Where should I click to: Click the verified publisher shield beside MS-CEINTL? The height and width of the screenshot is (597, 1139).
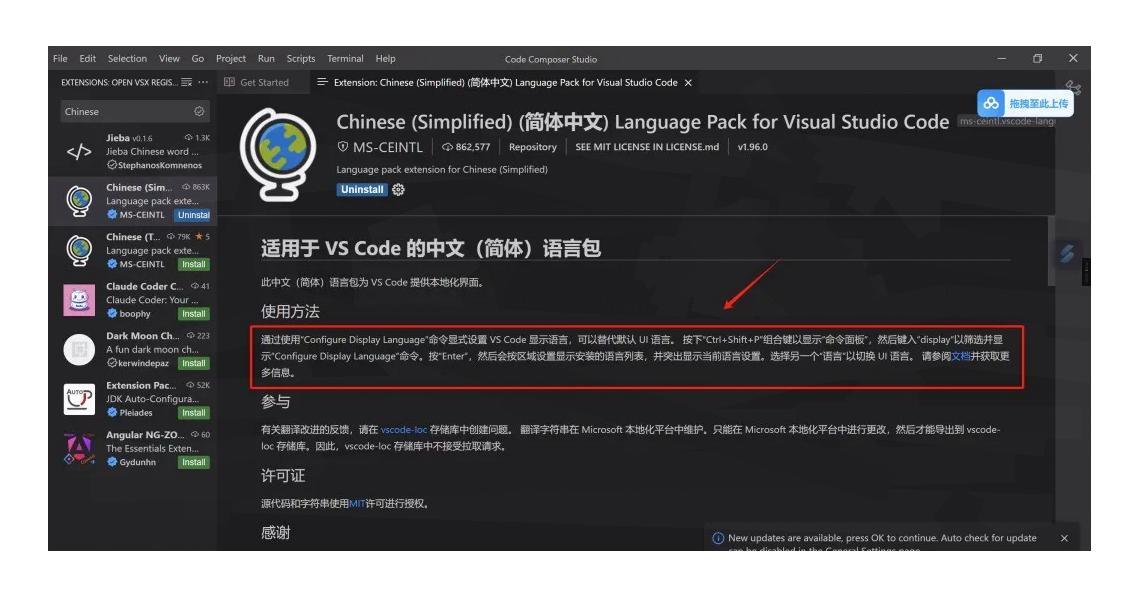tap(341, 146)
